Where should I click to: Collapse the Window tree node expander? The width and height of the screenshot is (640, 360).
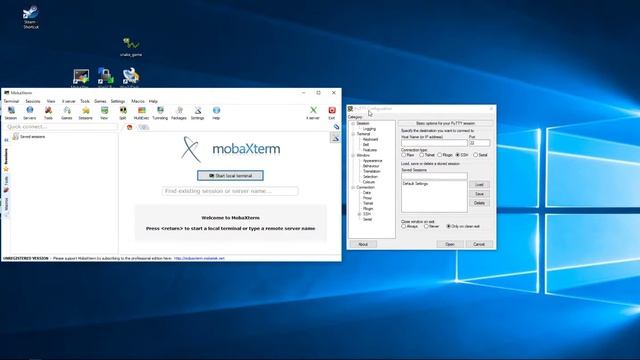(353, 156)
